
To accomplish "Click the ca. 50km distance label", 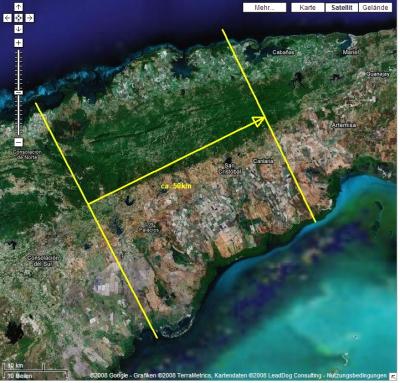I will coord(176,186).
